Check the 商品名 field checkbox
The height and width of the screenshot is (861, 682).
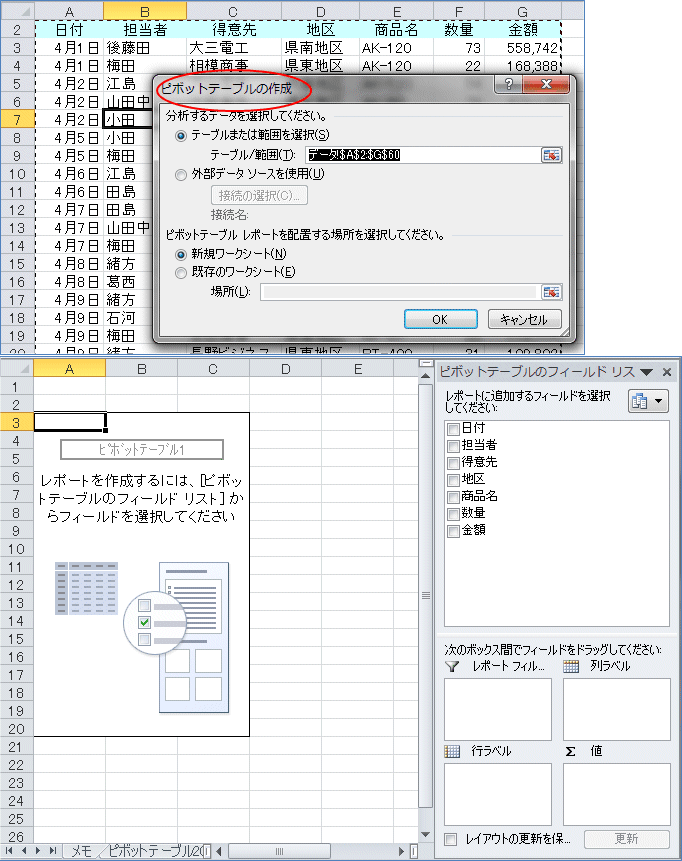pos(453,497)
